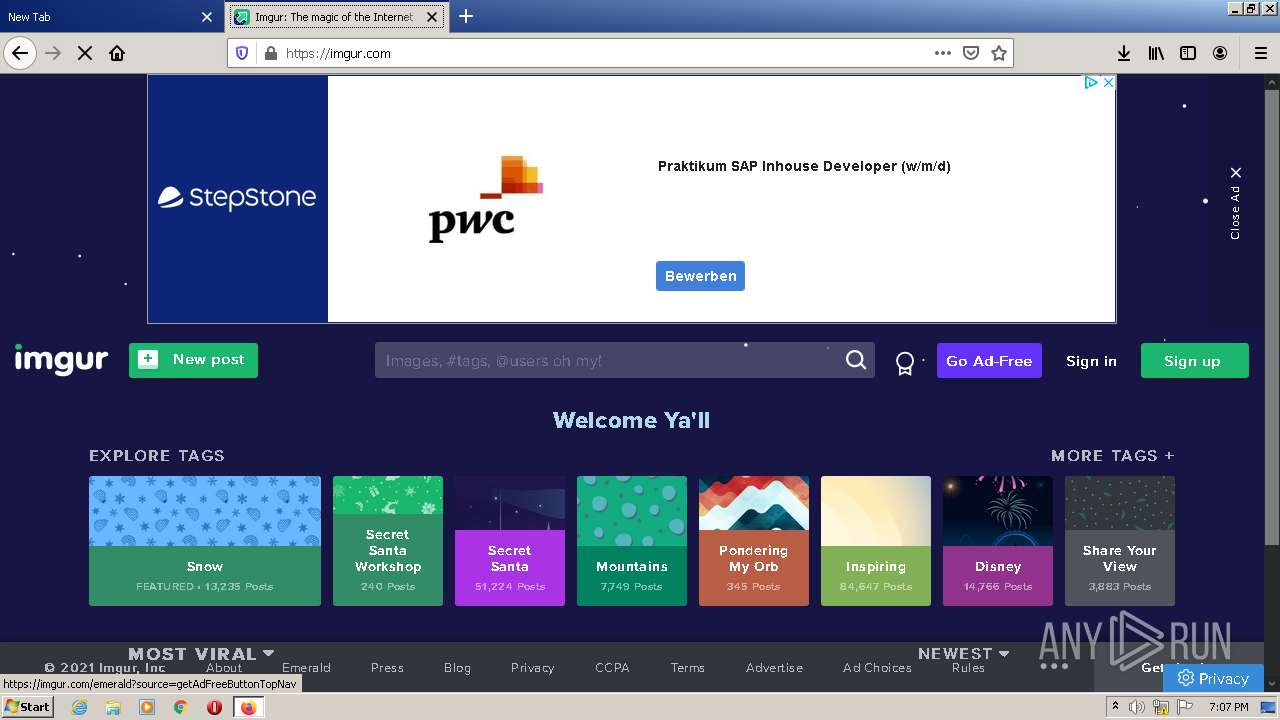Open the Windows Start menu

(x=28, y=706)
